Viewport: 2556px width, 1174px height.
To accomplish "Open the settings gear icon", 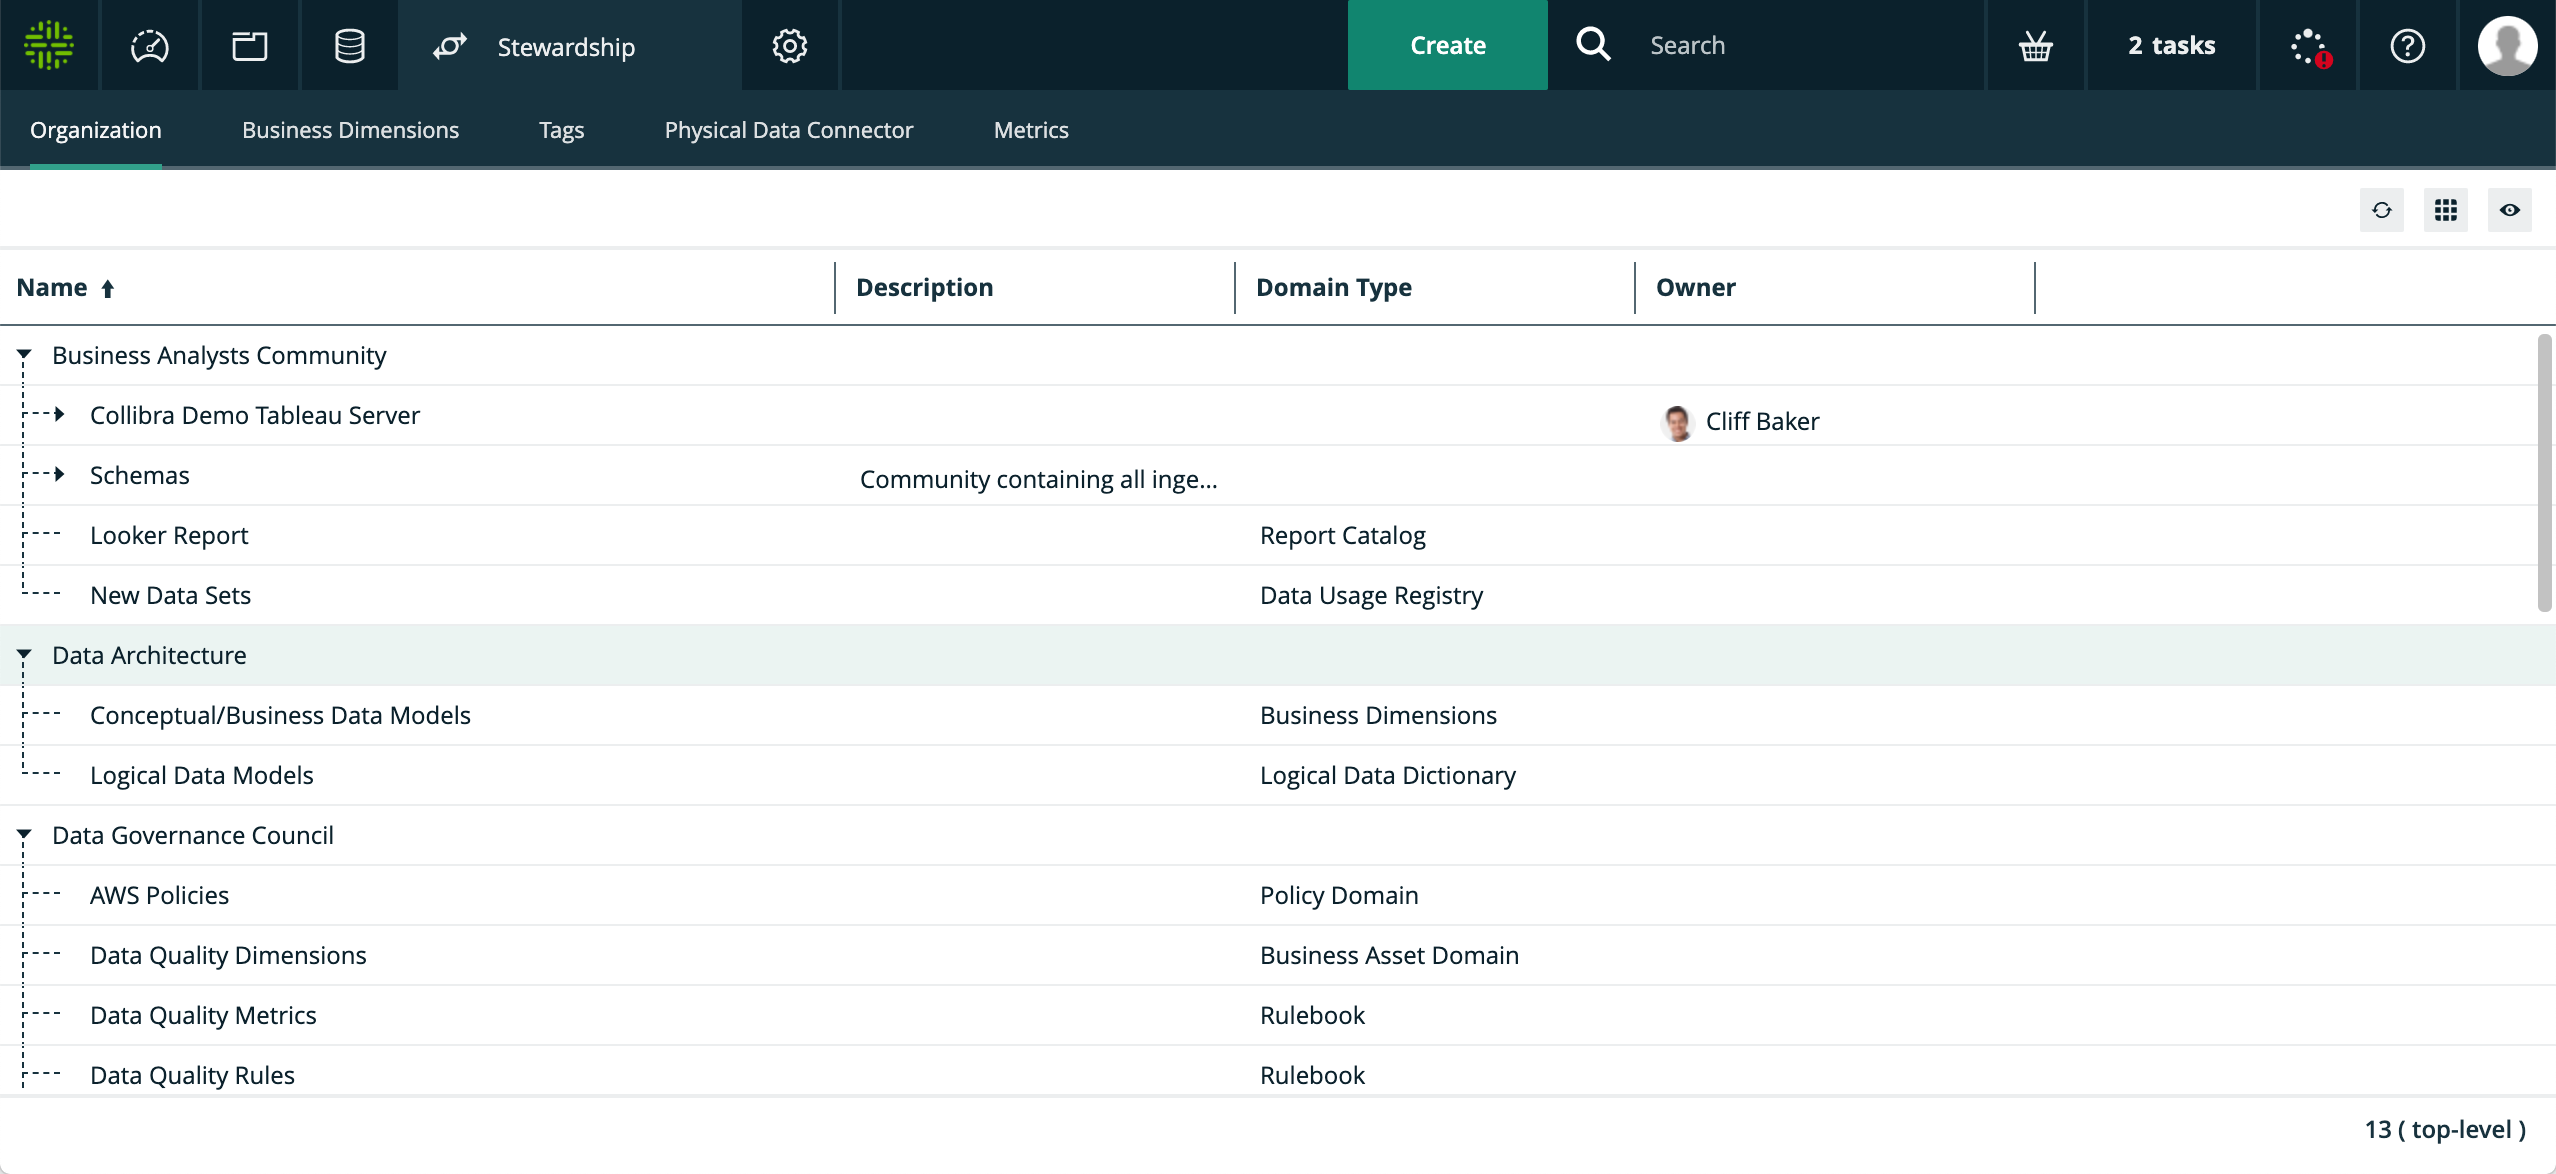I will click(x=789, y=45).
